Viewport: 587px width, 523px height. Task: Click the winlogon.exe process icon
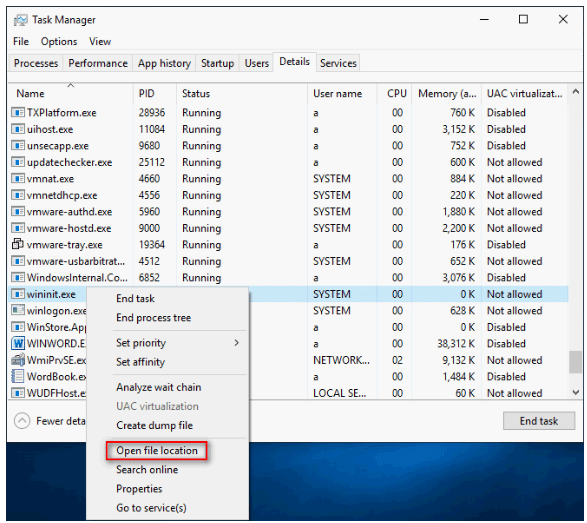(18, 310)
